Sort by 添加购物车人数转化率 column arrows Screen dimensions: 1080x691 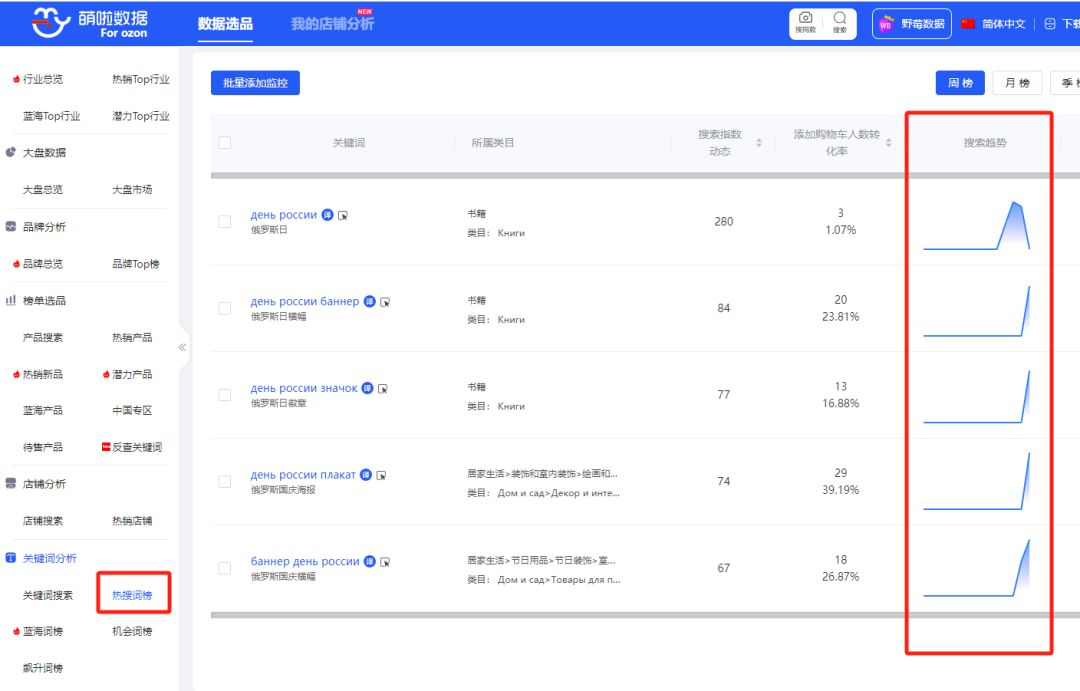point(889,143)
